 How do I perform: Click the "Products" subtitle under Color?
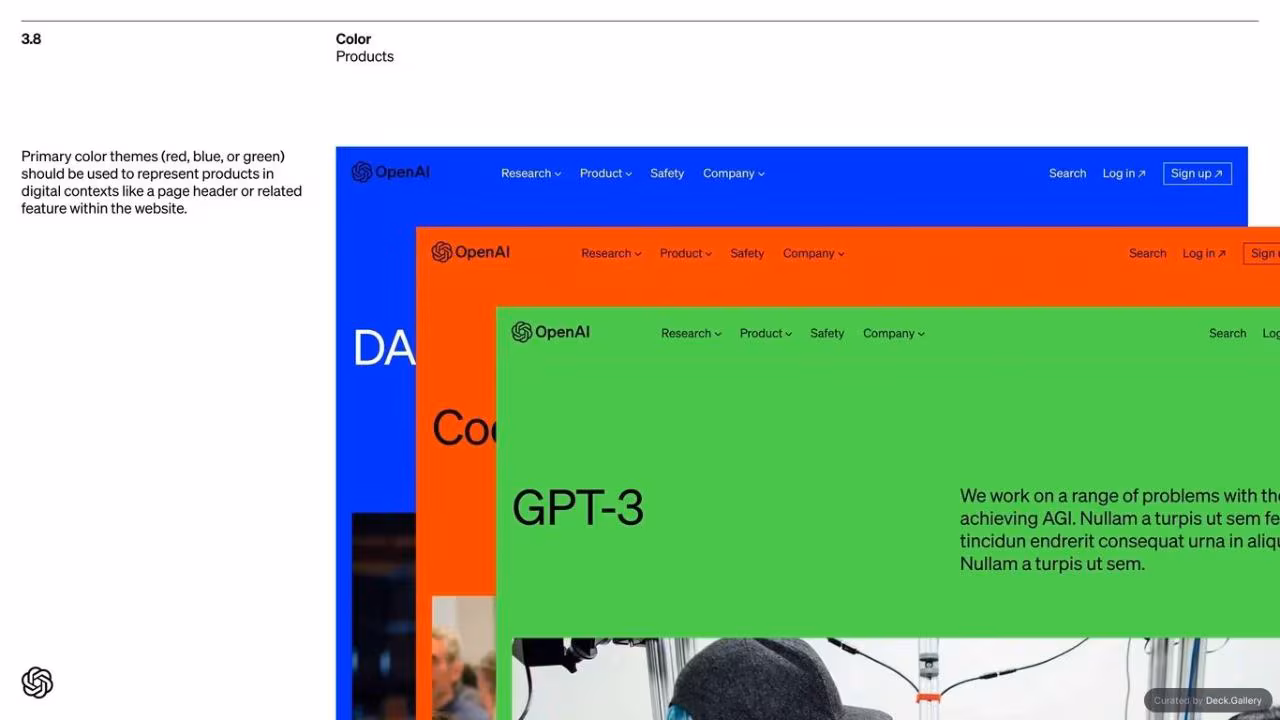(365, 56)
